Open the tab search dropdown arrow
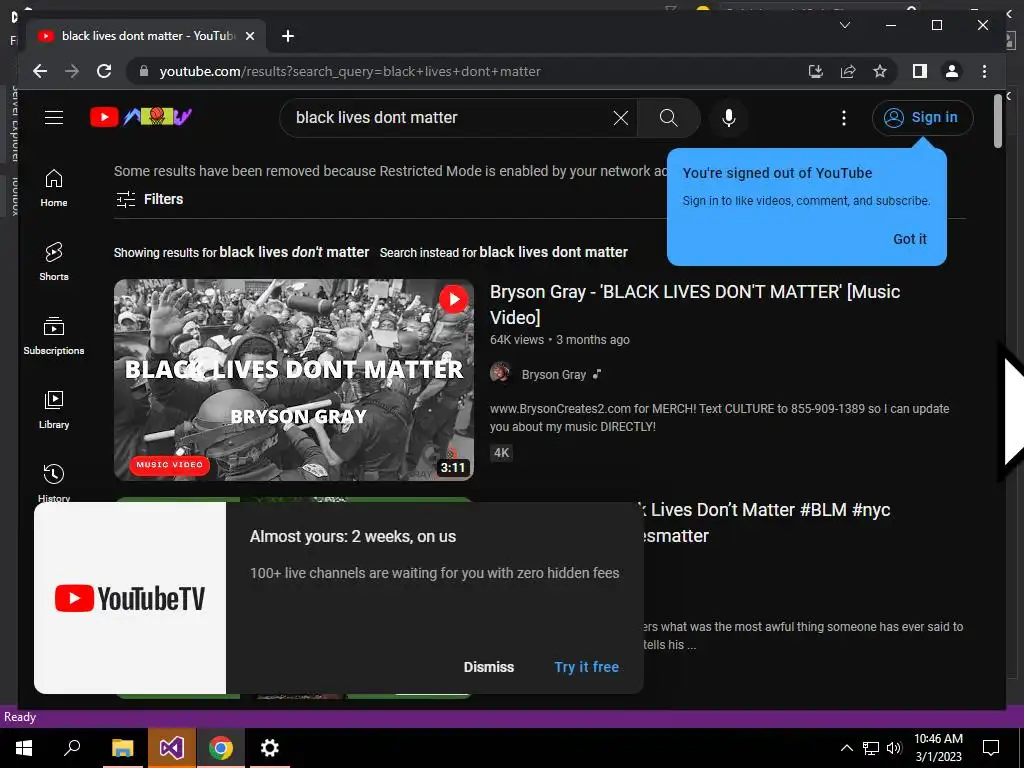Viewport: 1024px width, 768px height. (x=844, y=25)
